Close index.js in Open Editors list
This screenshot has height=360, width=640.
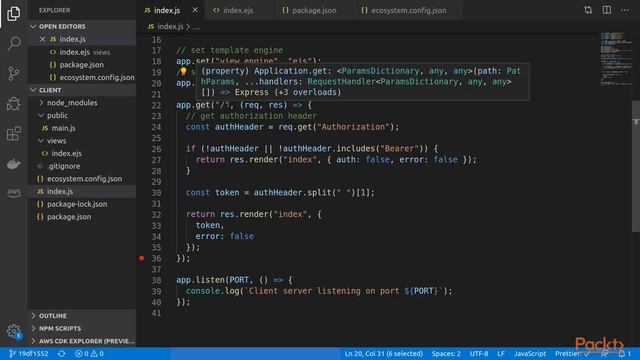click(42, 39)
